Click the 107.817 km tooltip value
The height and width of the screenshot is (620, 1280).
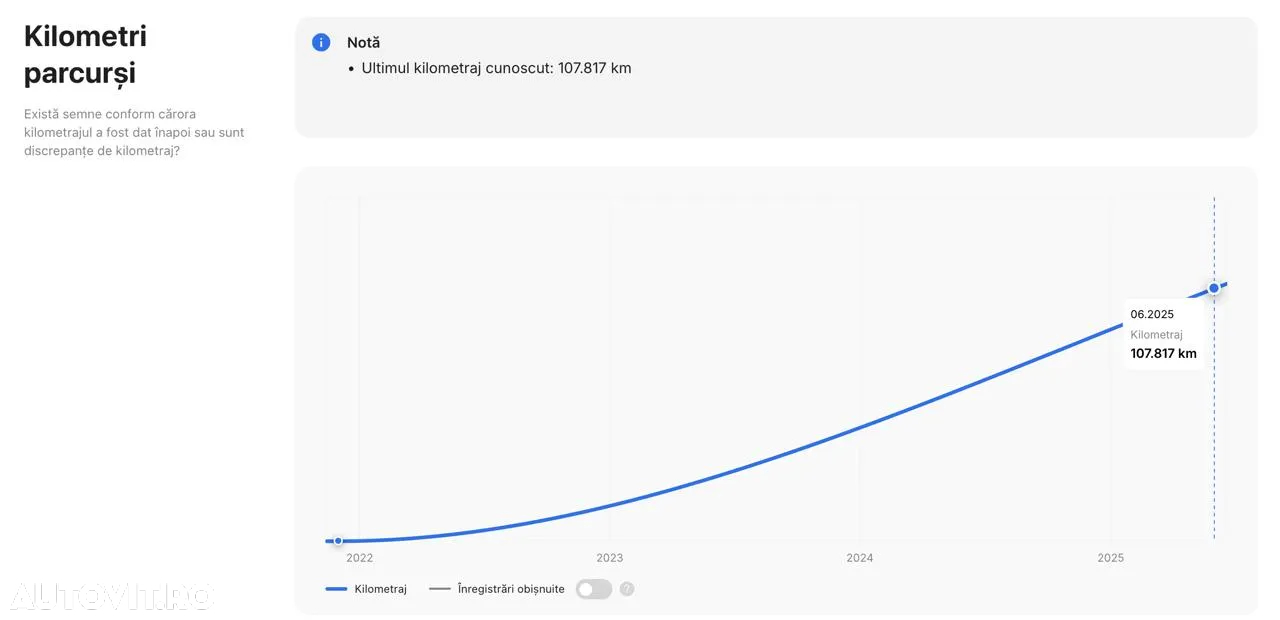pos(1163,354)
